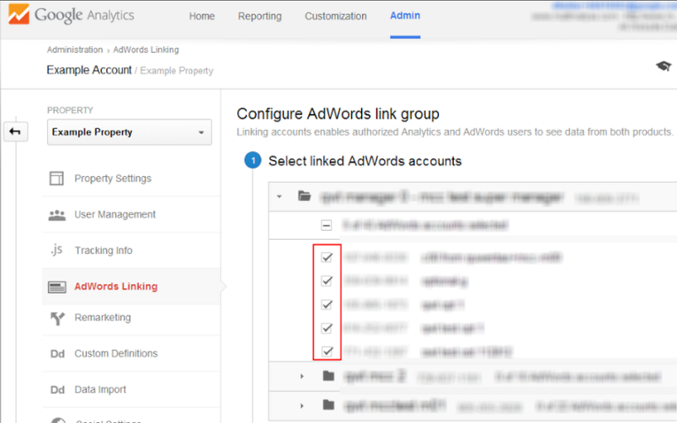Click the Example Account link
Viewport: 677px width, 423px height.
coord(89,70)
